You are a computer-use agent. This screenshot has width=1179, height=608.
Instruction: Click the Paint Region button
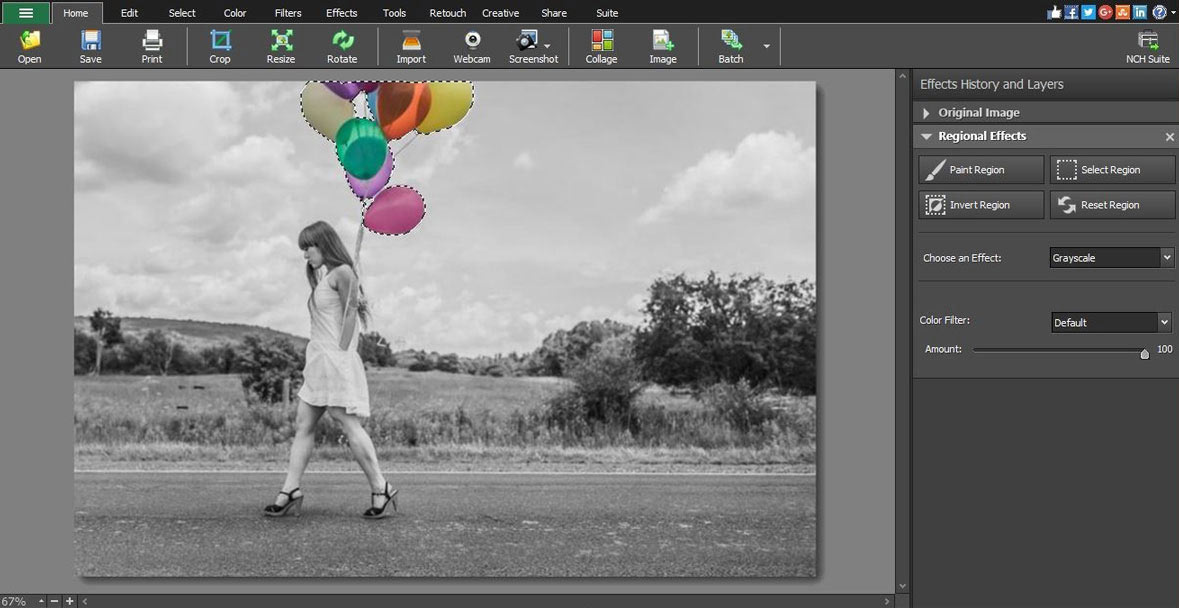[981, 170]
